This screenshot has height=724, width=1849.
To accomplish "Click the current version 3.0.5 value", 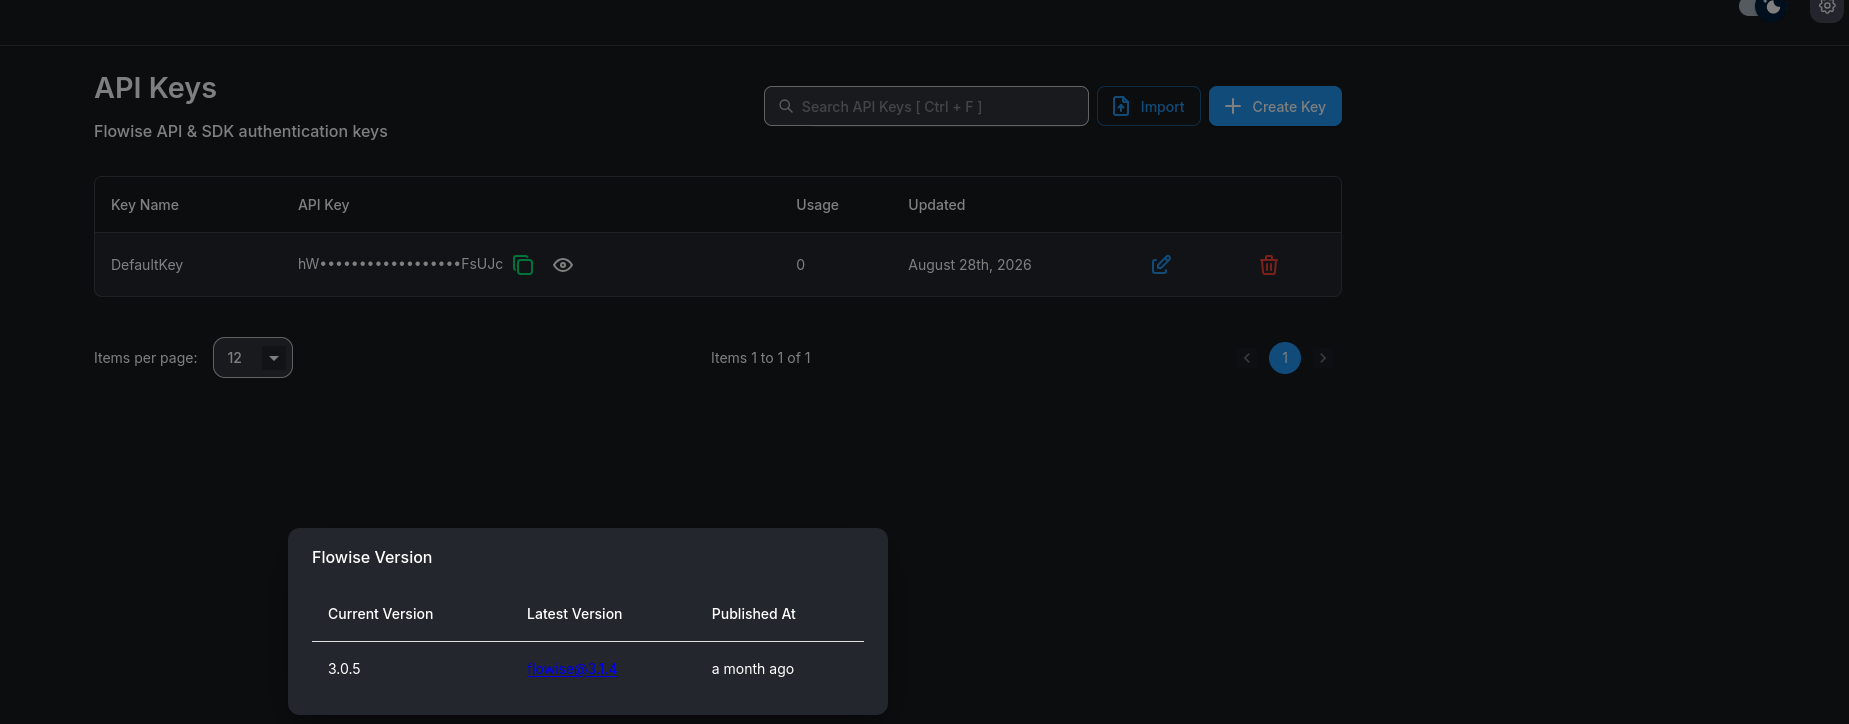I will coord(344,669).
